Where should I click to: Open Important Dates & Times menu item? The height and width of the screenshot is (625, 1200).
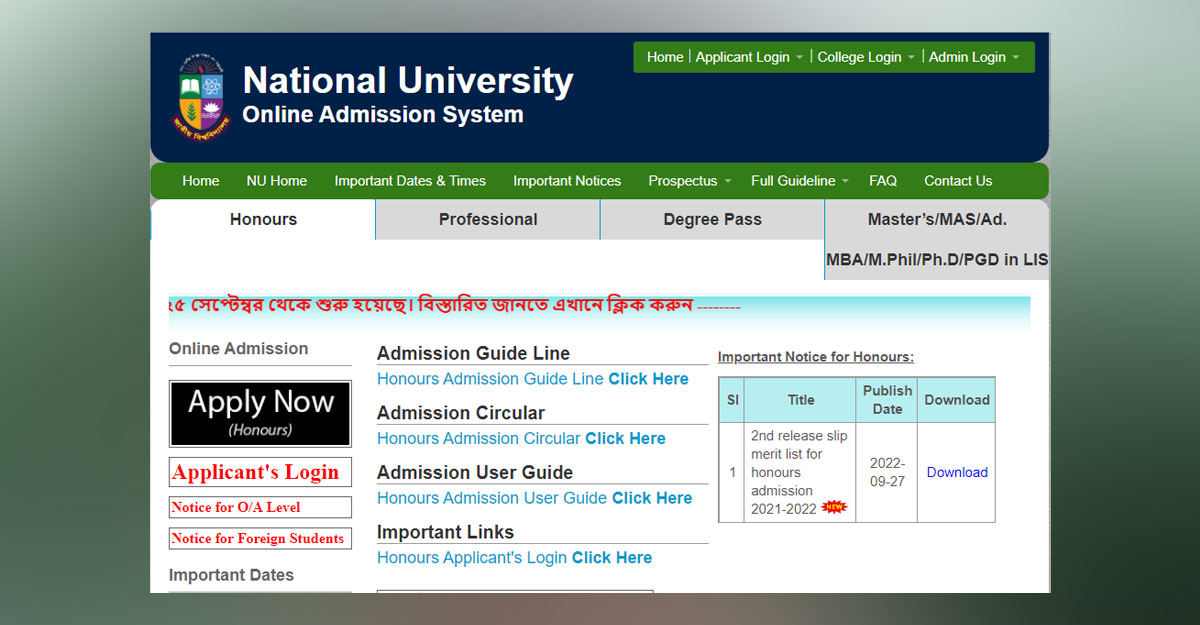[410, 181]
